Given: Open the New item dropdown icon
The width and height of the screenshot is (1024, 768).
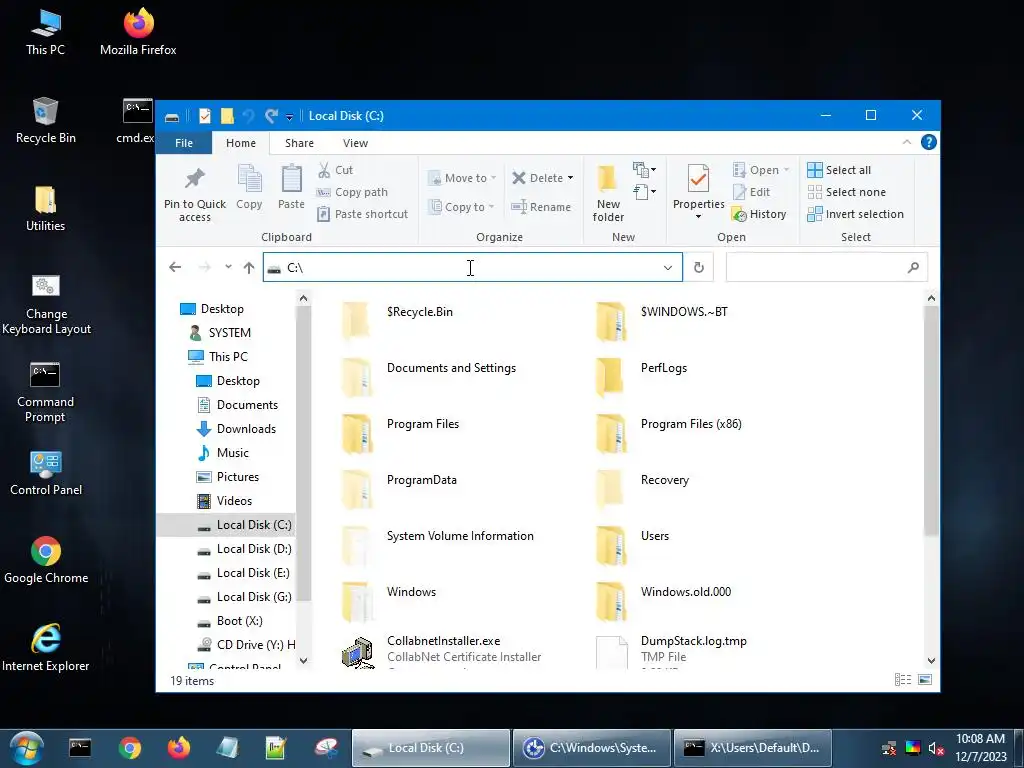Looking at the screenshot, I should 645,170.
